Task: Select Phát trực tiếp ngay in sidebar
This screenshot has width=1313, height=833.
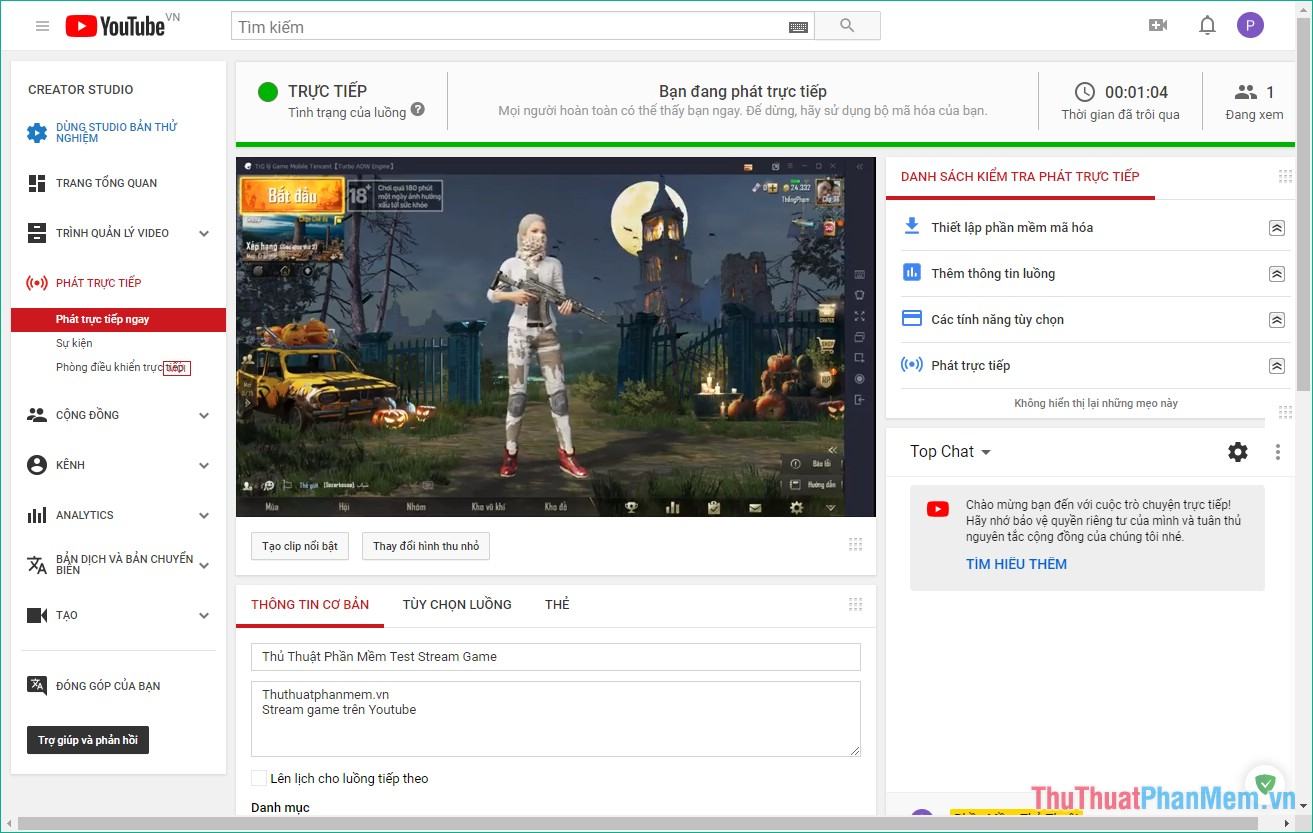Action: [118, 319]
